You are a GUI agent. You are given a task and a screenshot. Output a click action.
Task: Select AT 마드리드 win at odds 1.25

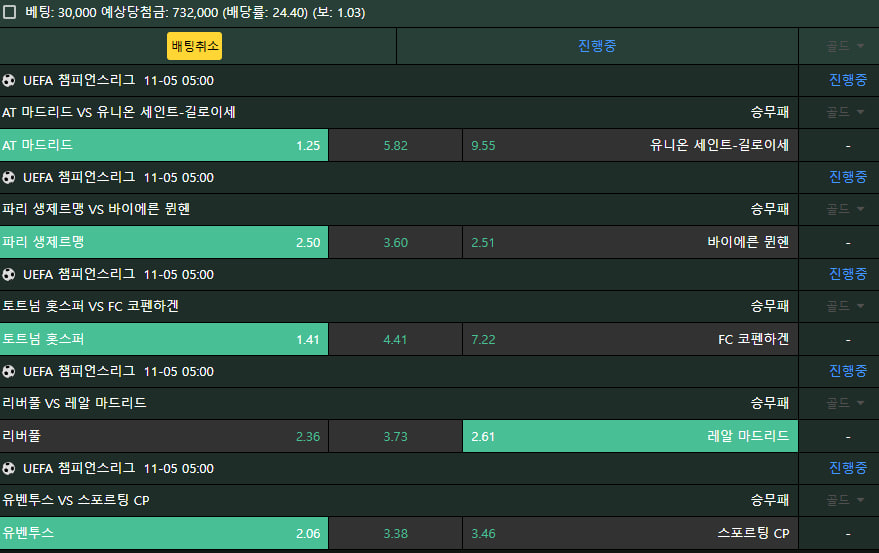pyautogui.click(x=164, y=145)
